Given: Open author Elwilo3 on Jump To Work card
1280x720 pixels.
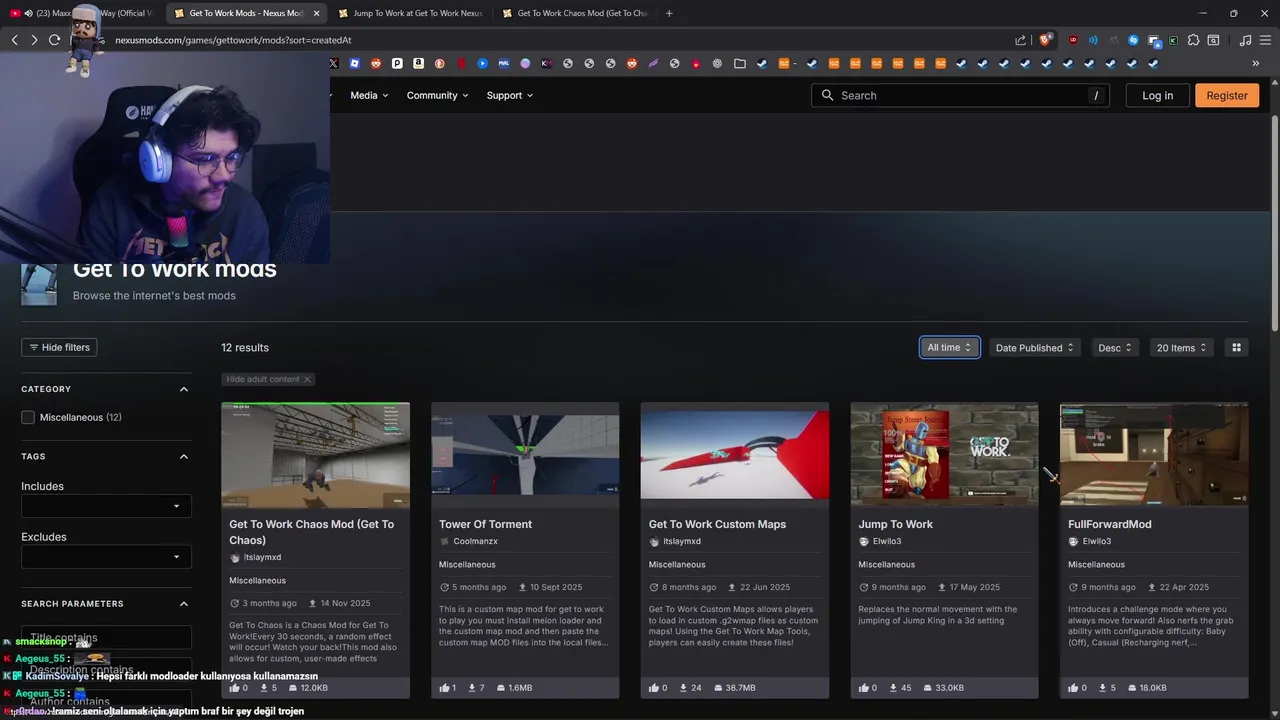Looking at the screenshot, I should click(x=887, y=541).
